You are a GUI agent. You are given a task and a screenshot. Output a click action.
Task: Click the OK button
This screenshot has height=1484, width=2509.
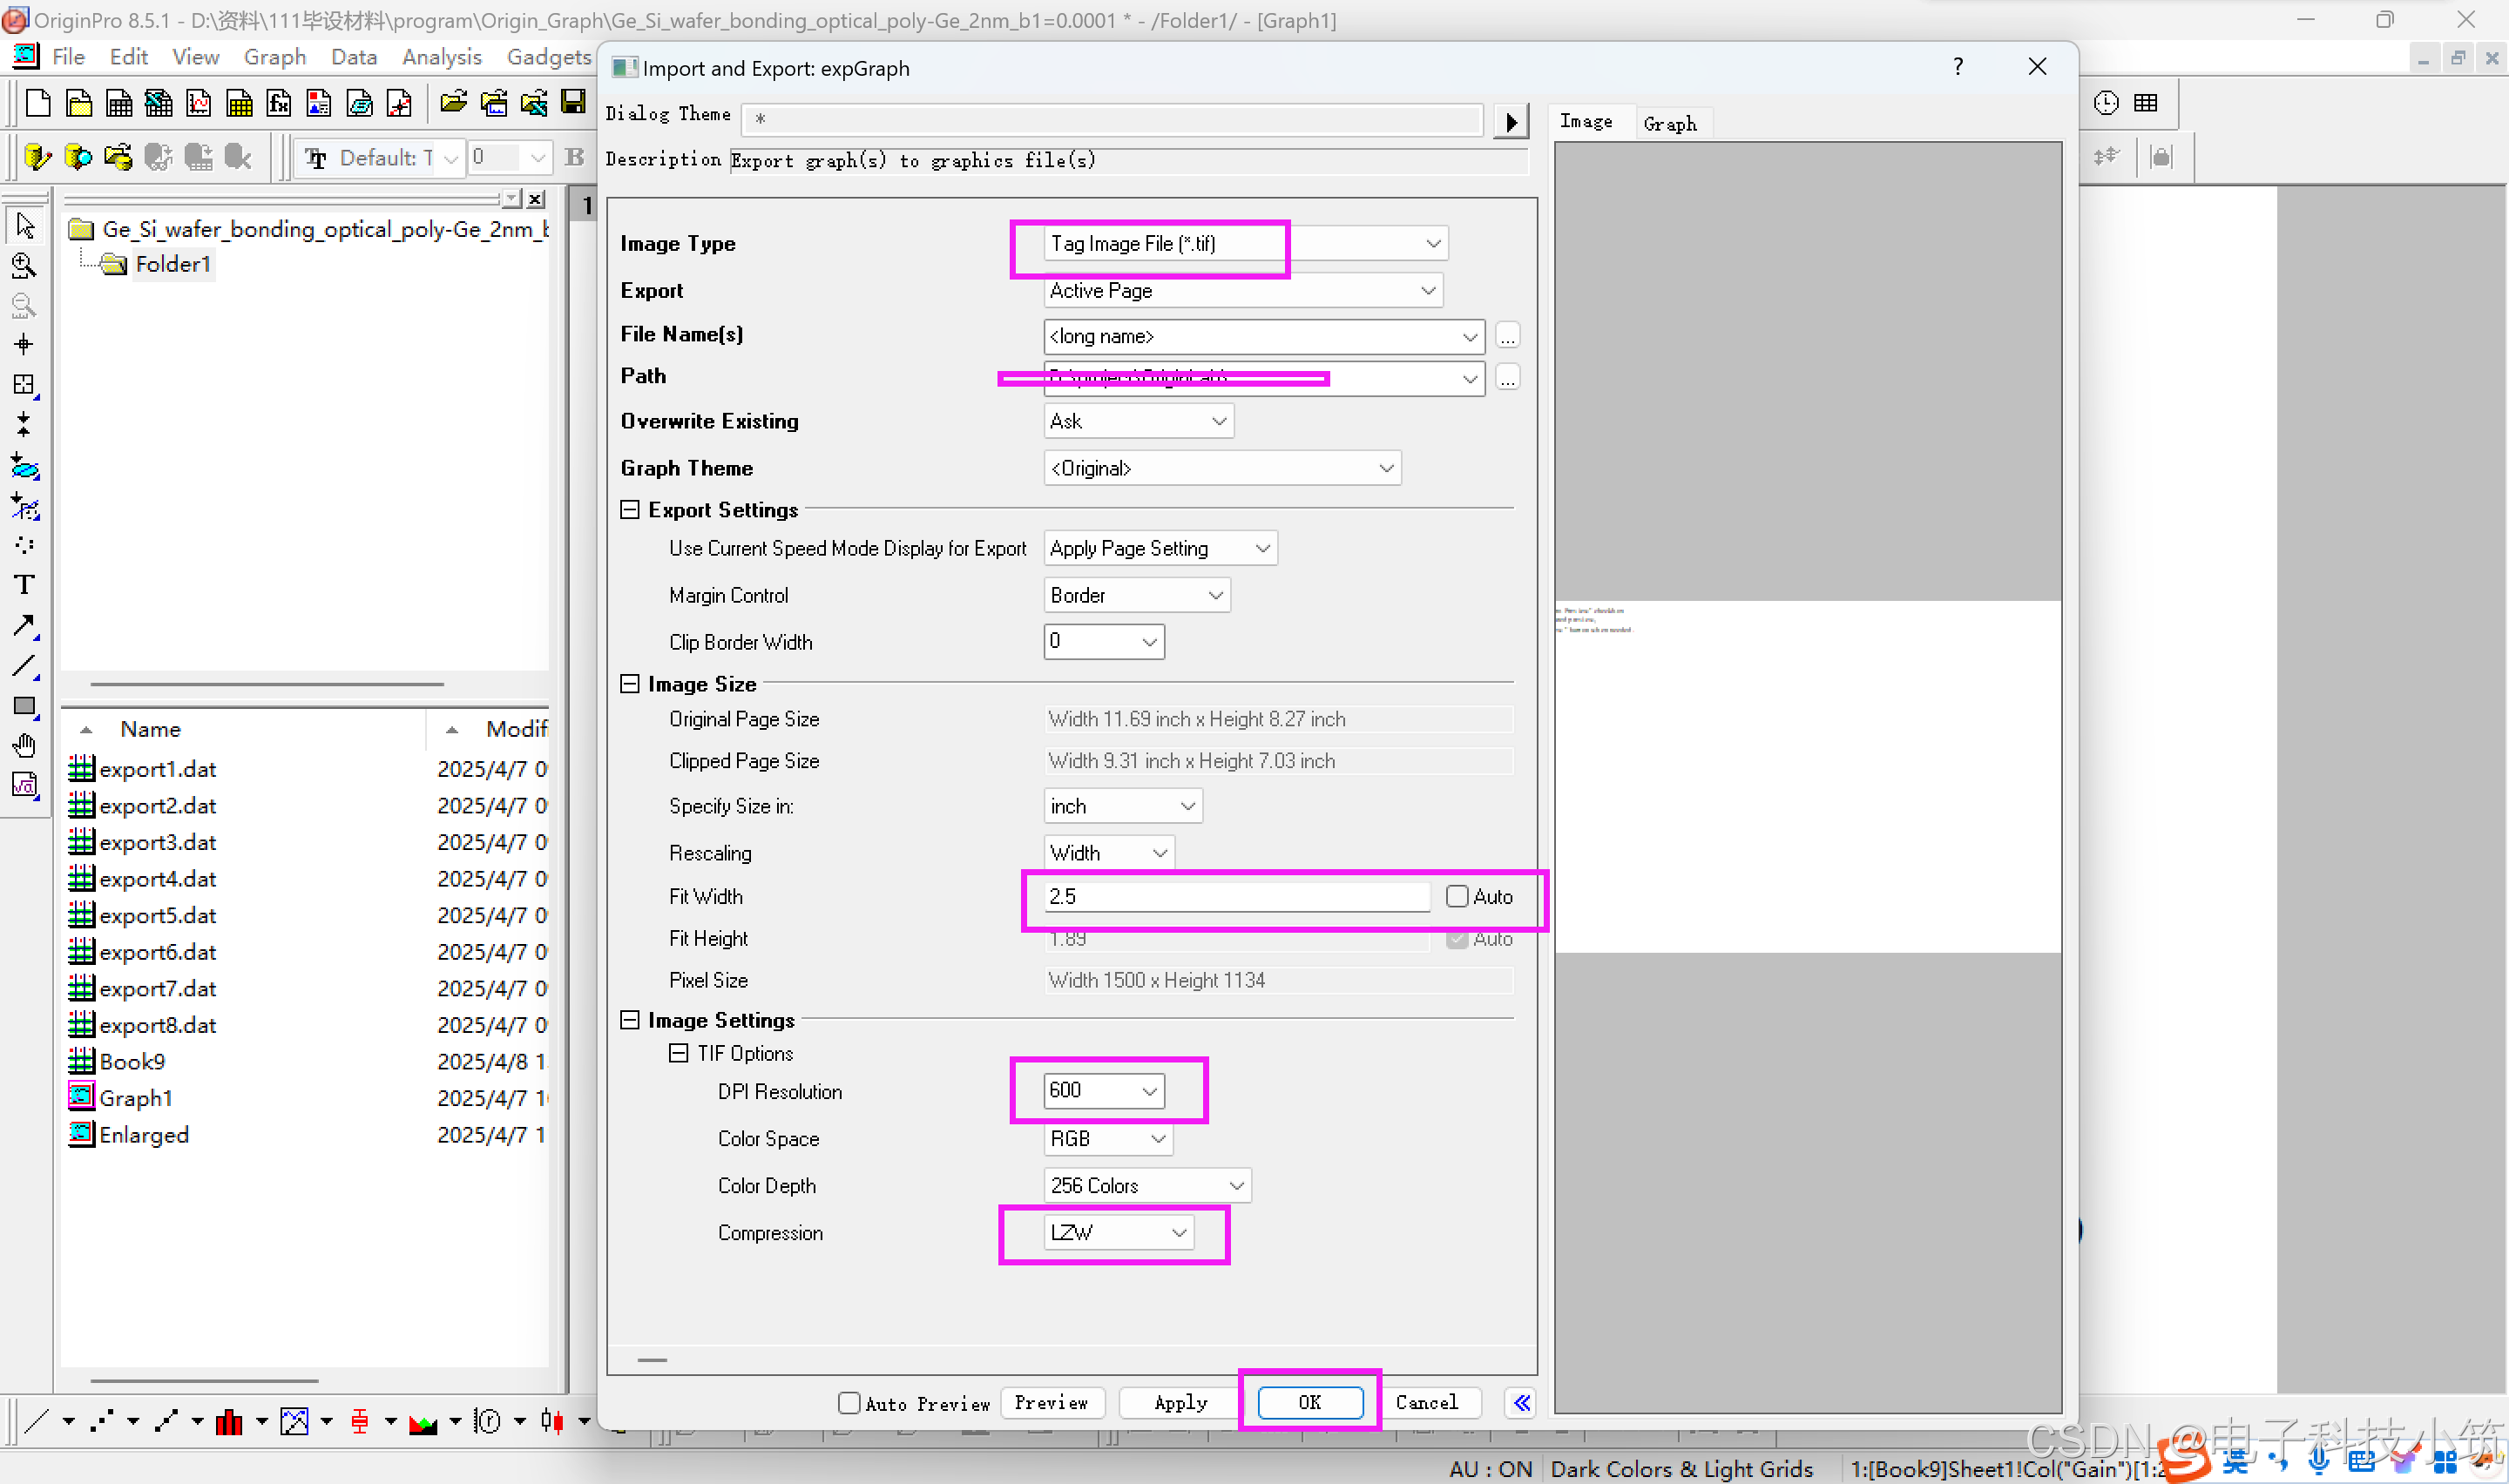click(1309, 1402)
